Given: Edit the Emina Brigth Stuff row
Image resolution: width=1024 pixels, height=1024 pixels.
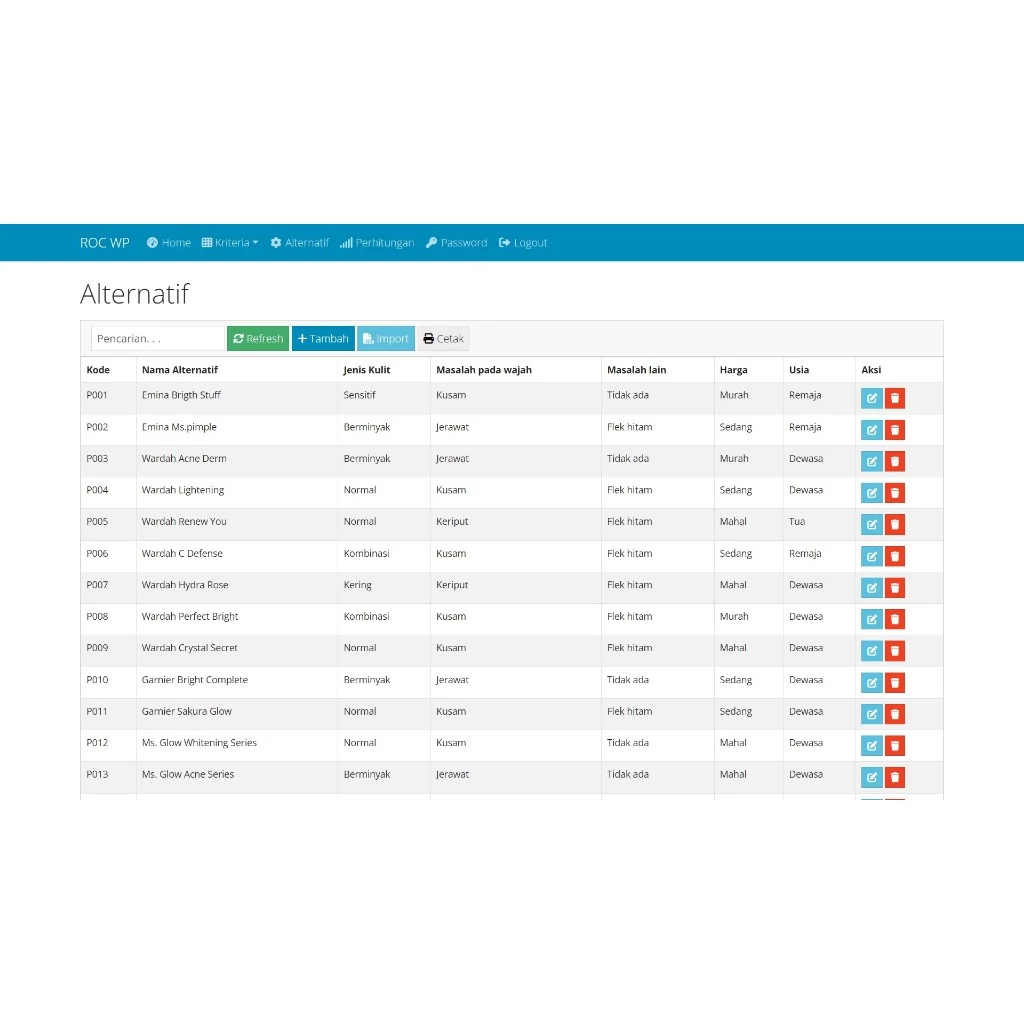Looking at the screenshot, I should point(871,398).
